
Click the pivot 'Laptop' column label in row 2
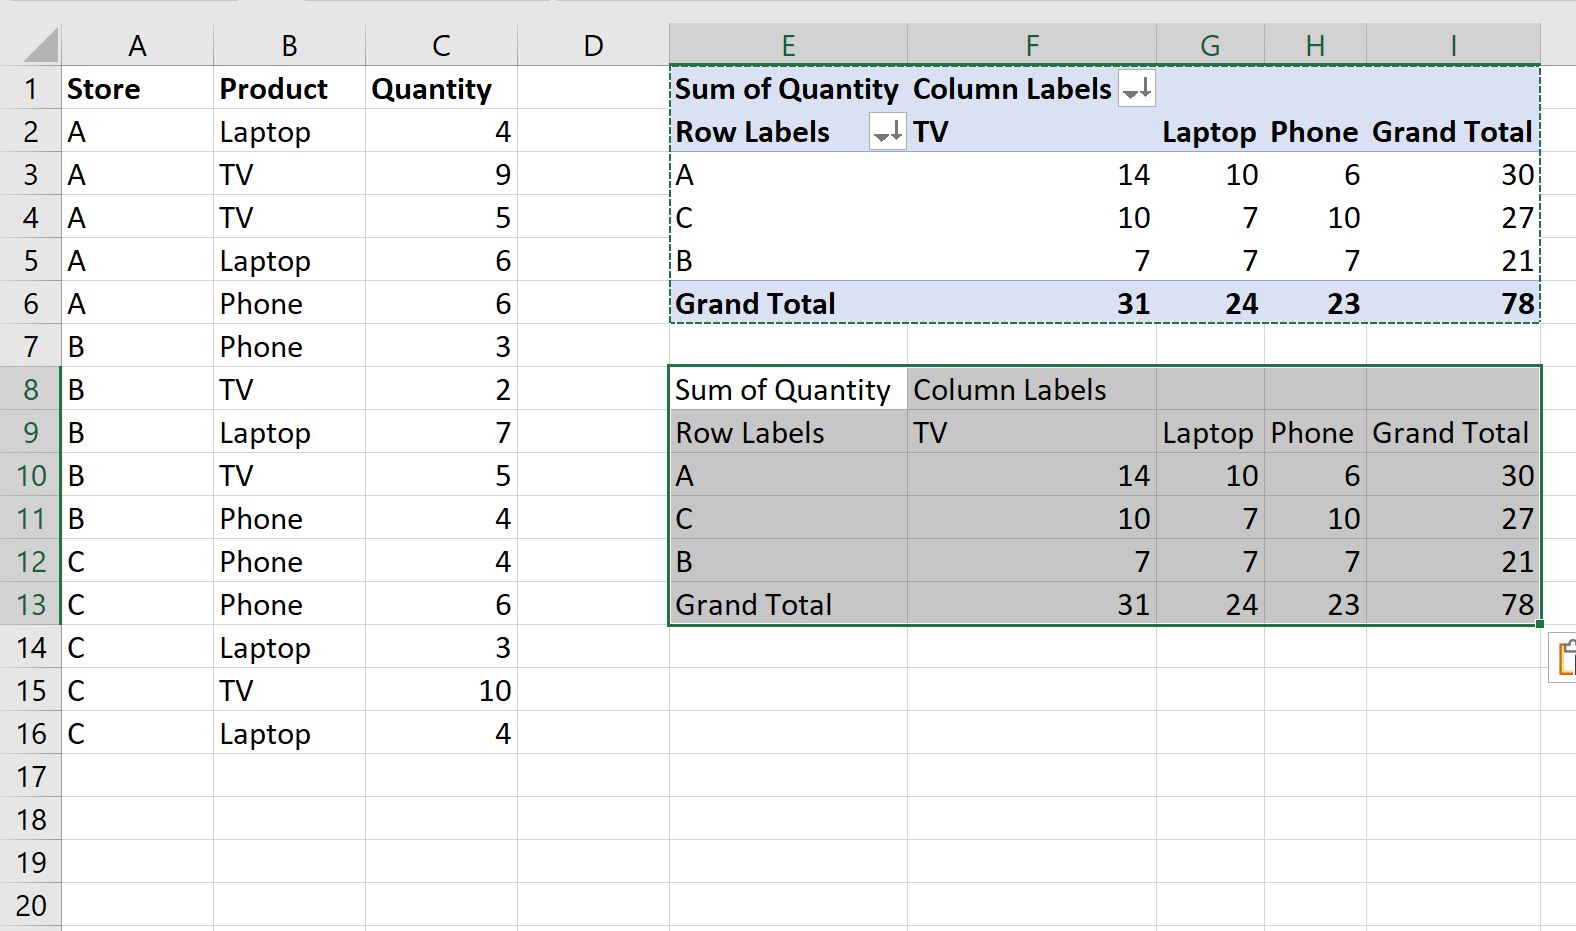tap(1210, 132)
